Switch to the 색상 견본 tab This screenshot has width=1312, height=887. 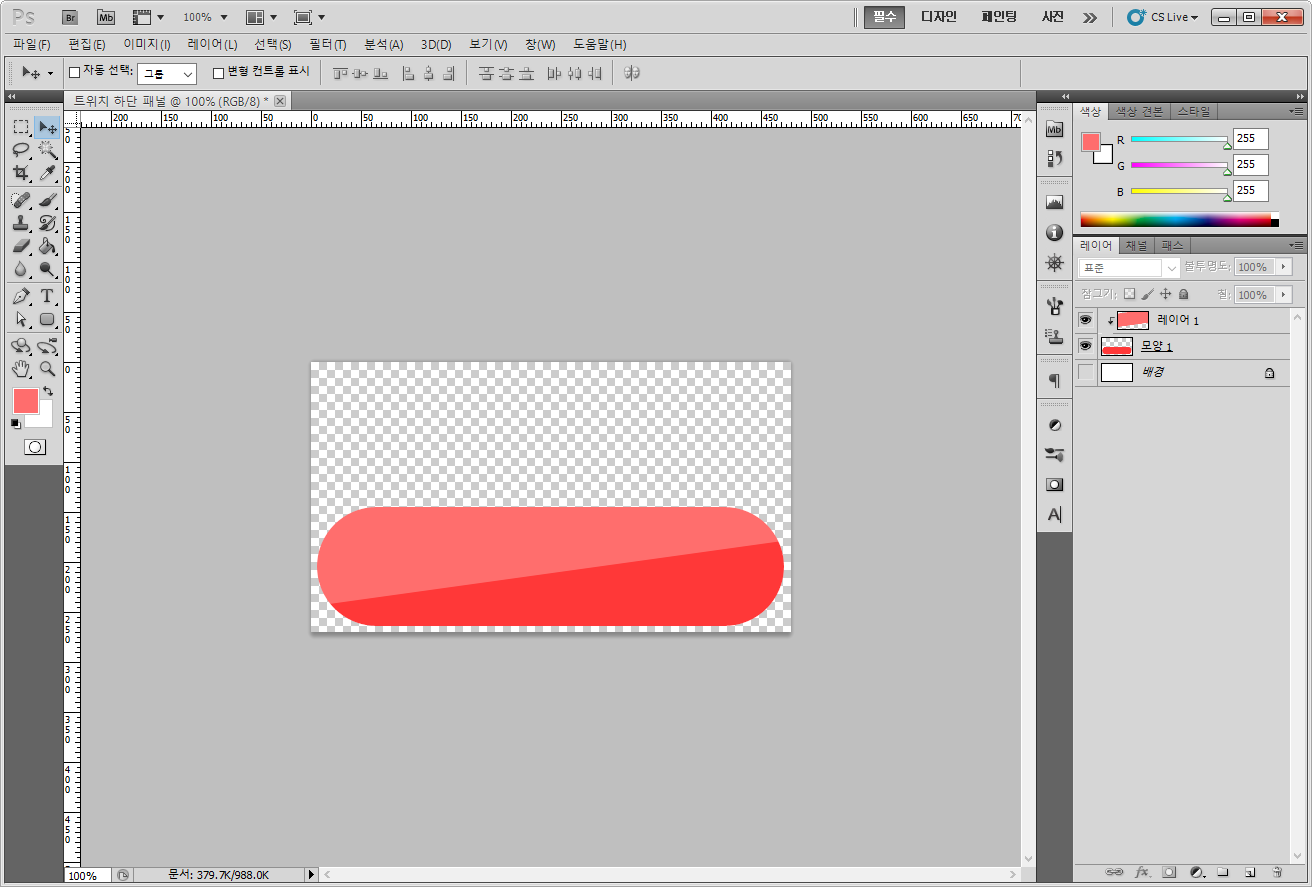coord(1139,111)
